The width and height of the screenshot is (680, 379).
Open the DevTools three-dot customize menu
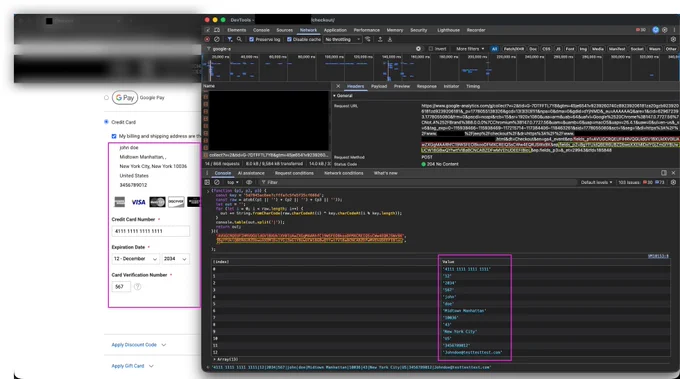point(674,30)
